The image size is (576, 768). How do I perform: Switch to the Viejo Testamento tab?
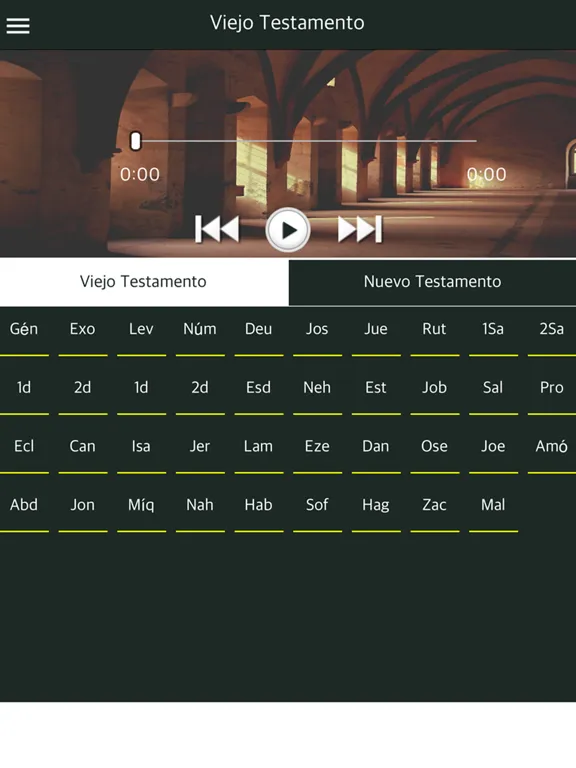[144, 282]
